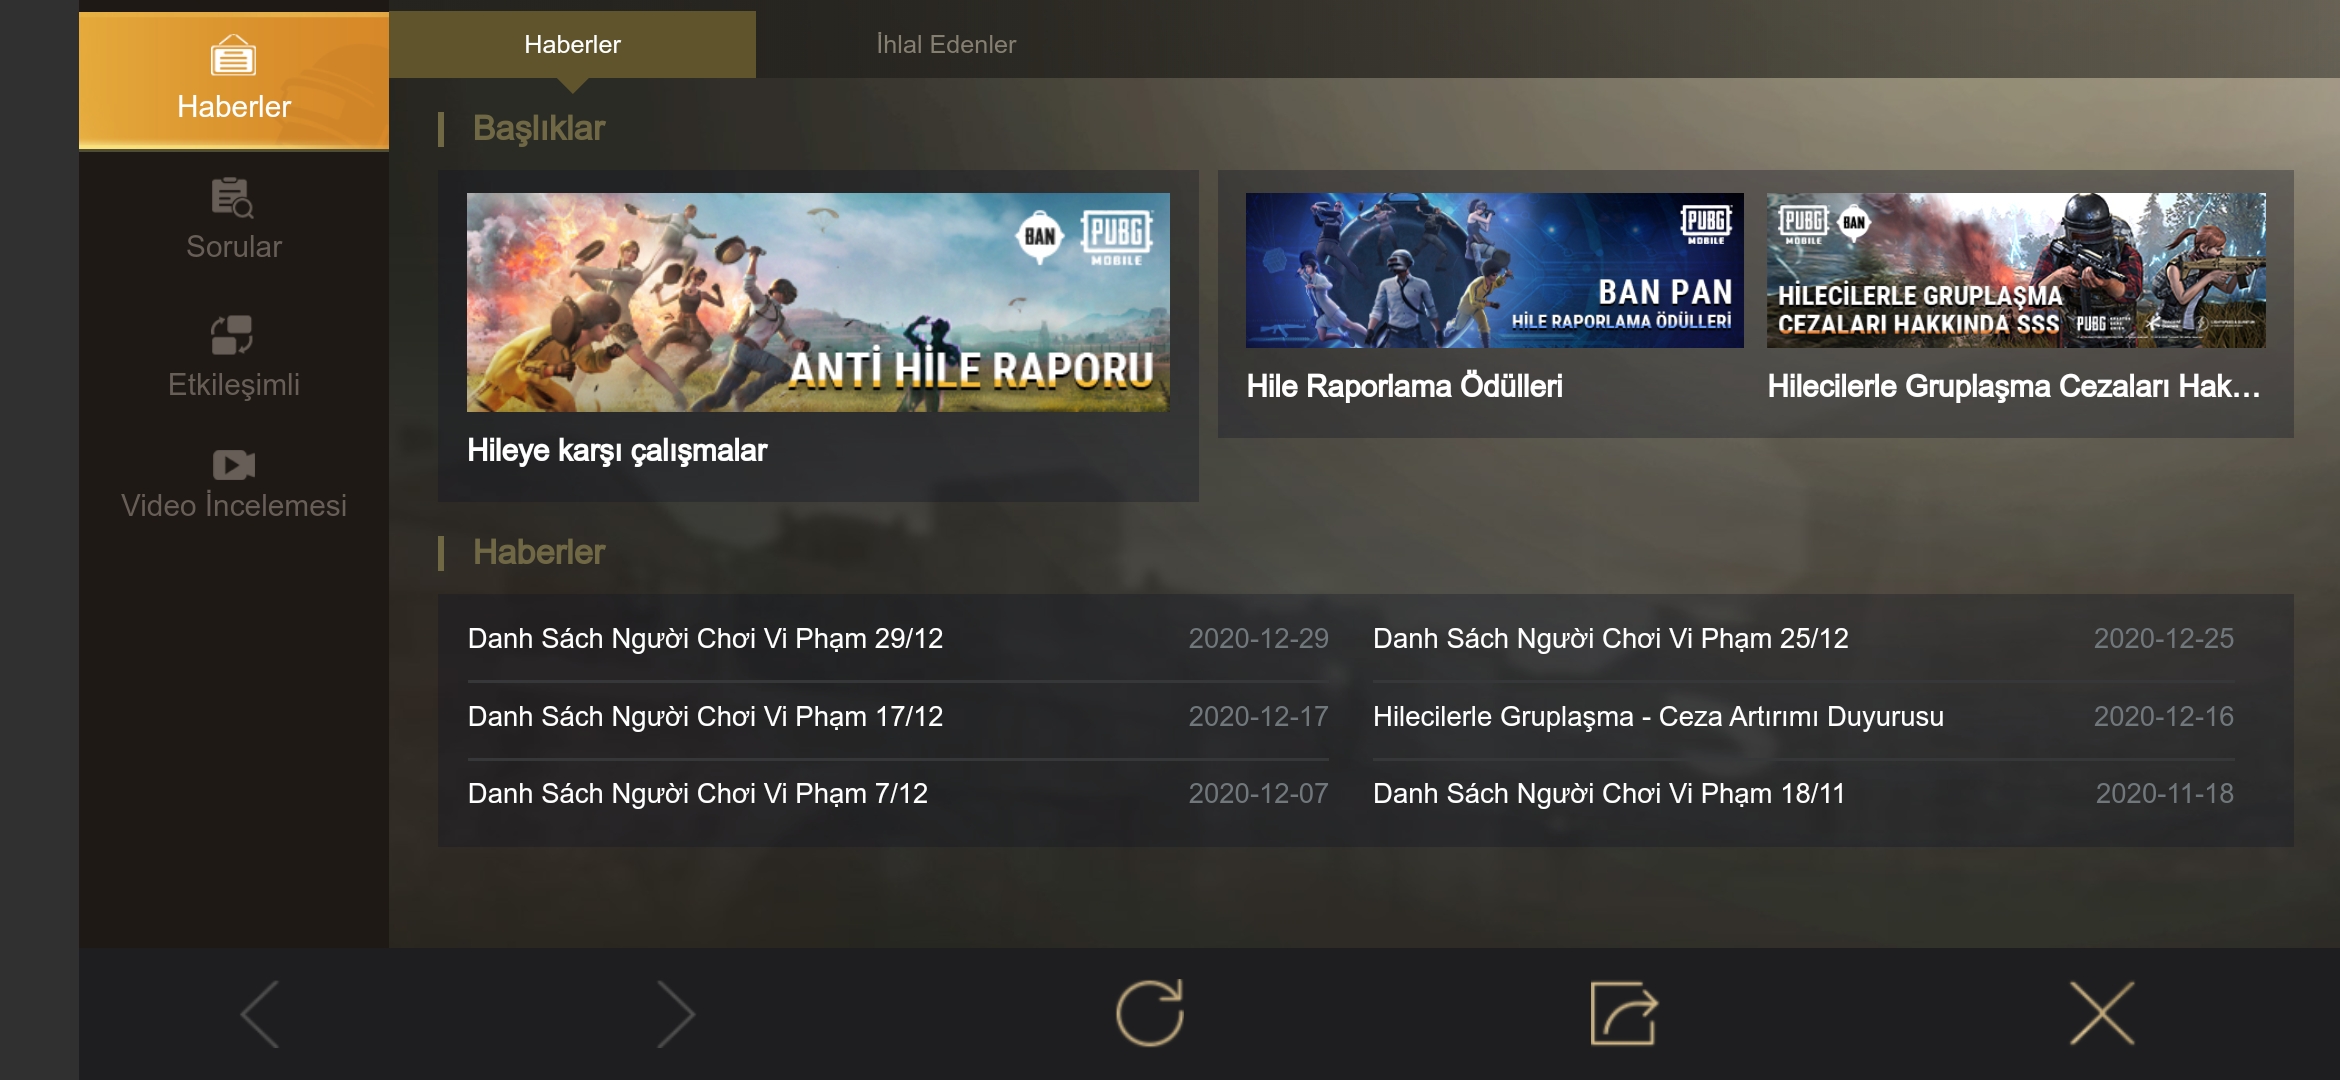This screenshot has width=2340, height=1080.
Task: Open 'Hilecilerle Gruplaşma - Ceza Artırımı Duyurusu'
Action: pyautogui.click(x=1658, y=716)
